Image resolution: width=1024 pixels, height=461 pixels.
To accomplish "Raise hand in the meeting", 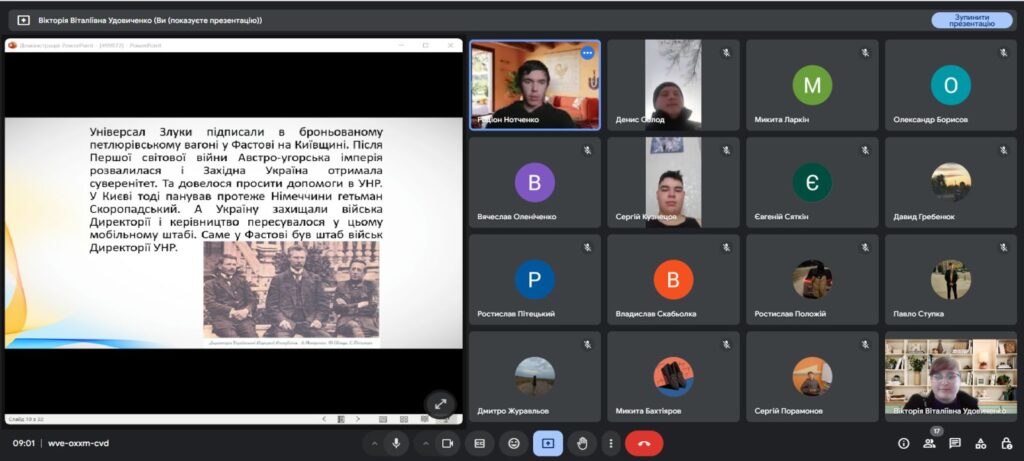I will (582, 443).
